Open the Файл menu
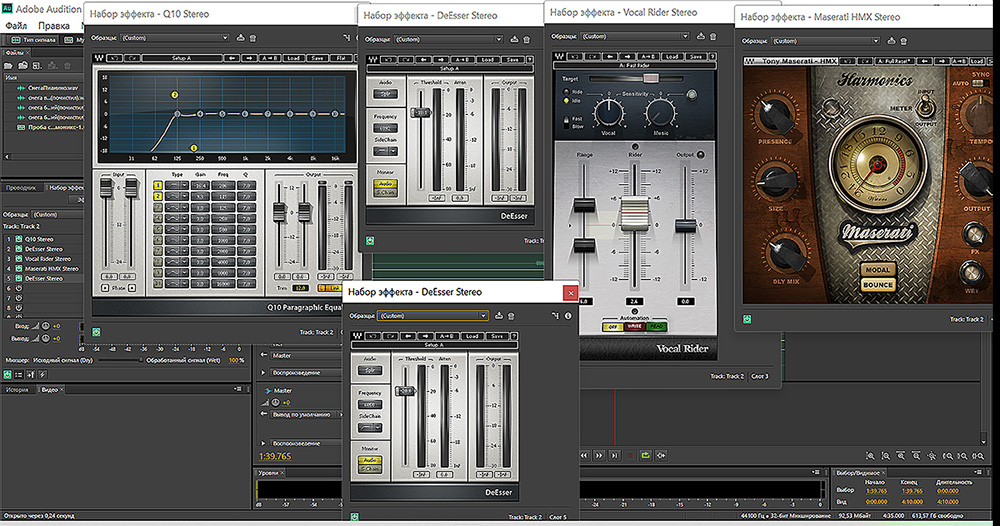This screenshot has width=1000, height=526. point(16,26)
